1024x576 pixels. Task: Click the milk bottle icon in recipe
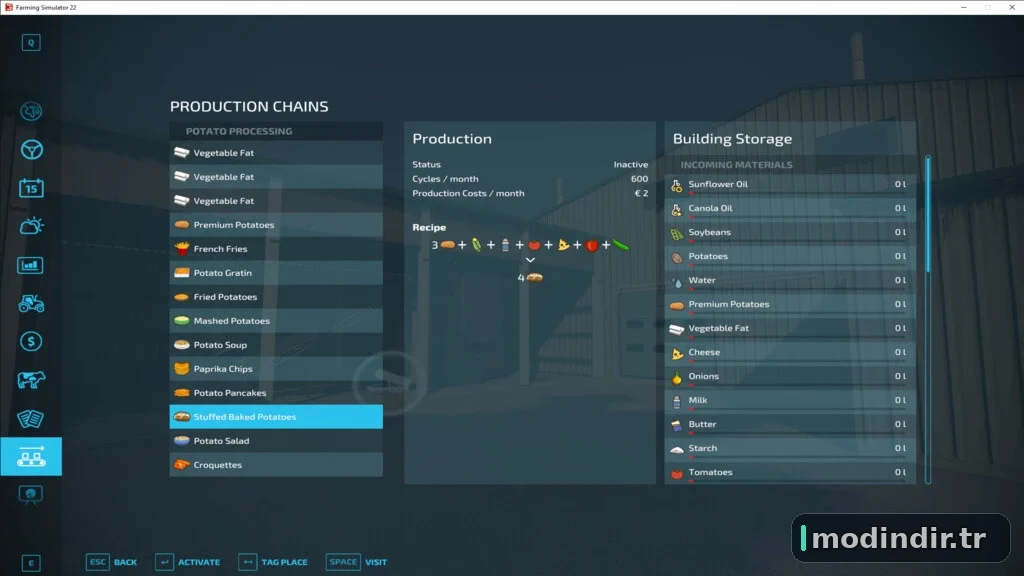click(505, 245)
